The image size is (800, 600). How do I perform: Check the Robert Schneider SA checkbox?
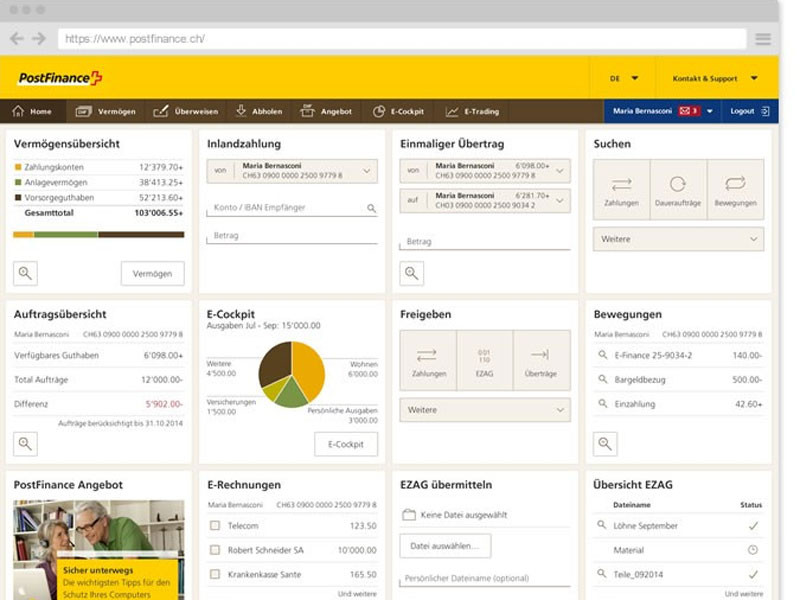[215, 550]
